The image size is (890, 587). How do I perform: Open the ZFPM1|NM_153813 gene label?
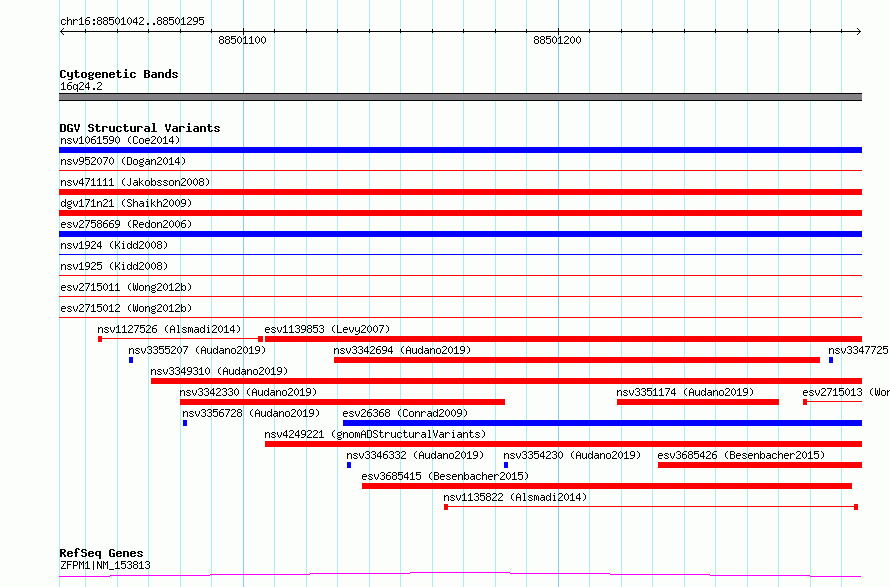(105, 565)
